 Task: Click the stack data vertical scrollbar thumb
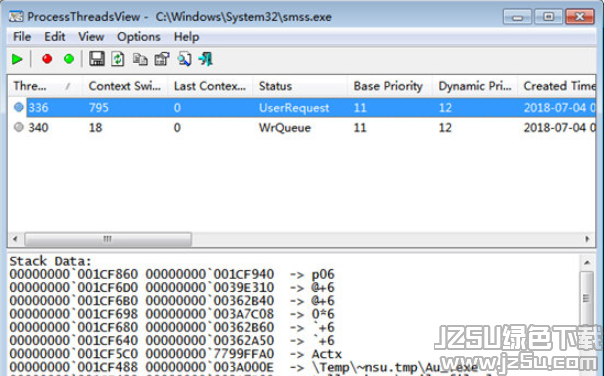point(587,299)
